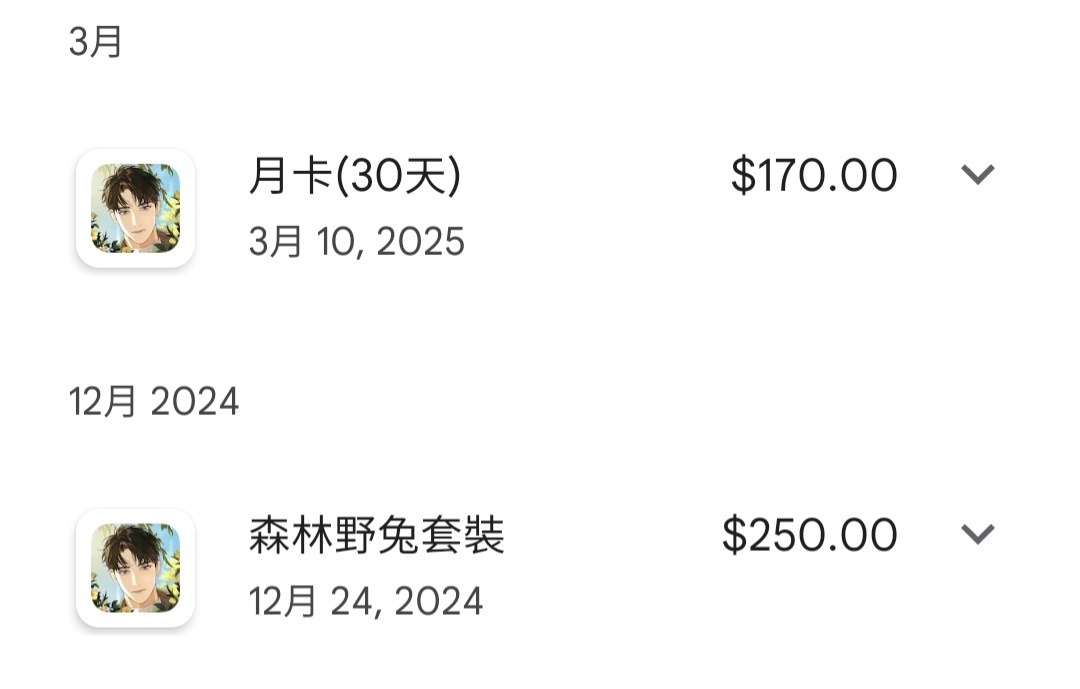Expand the $170.00 purchase details chevron
This screenshot has height=689, width=1080.
coord(977,174)
